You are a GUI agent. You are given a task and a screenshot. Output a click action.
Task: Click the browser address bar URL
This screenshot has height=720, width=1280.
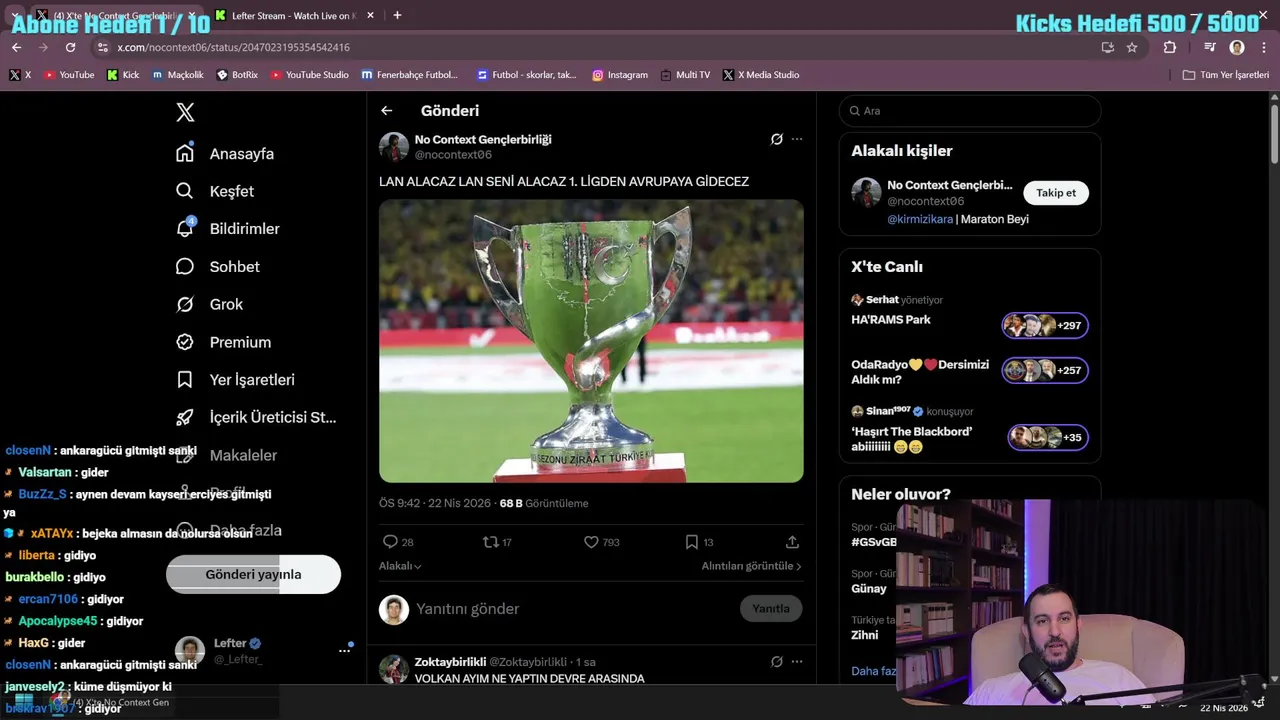[233, 47]
